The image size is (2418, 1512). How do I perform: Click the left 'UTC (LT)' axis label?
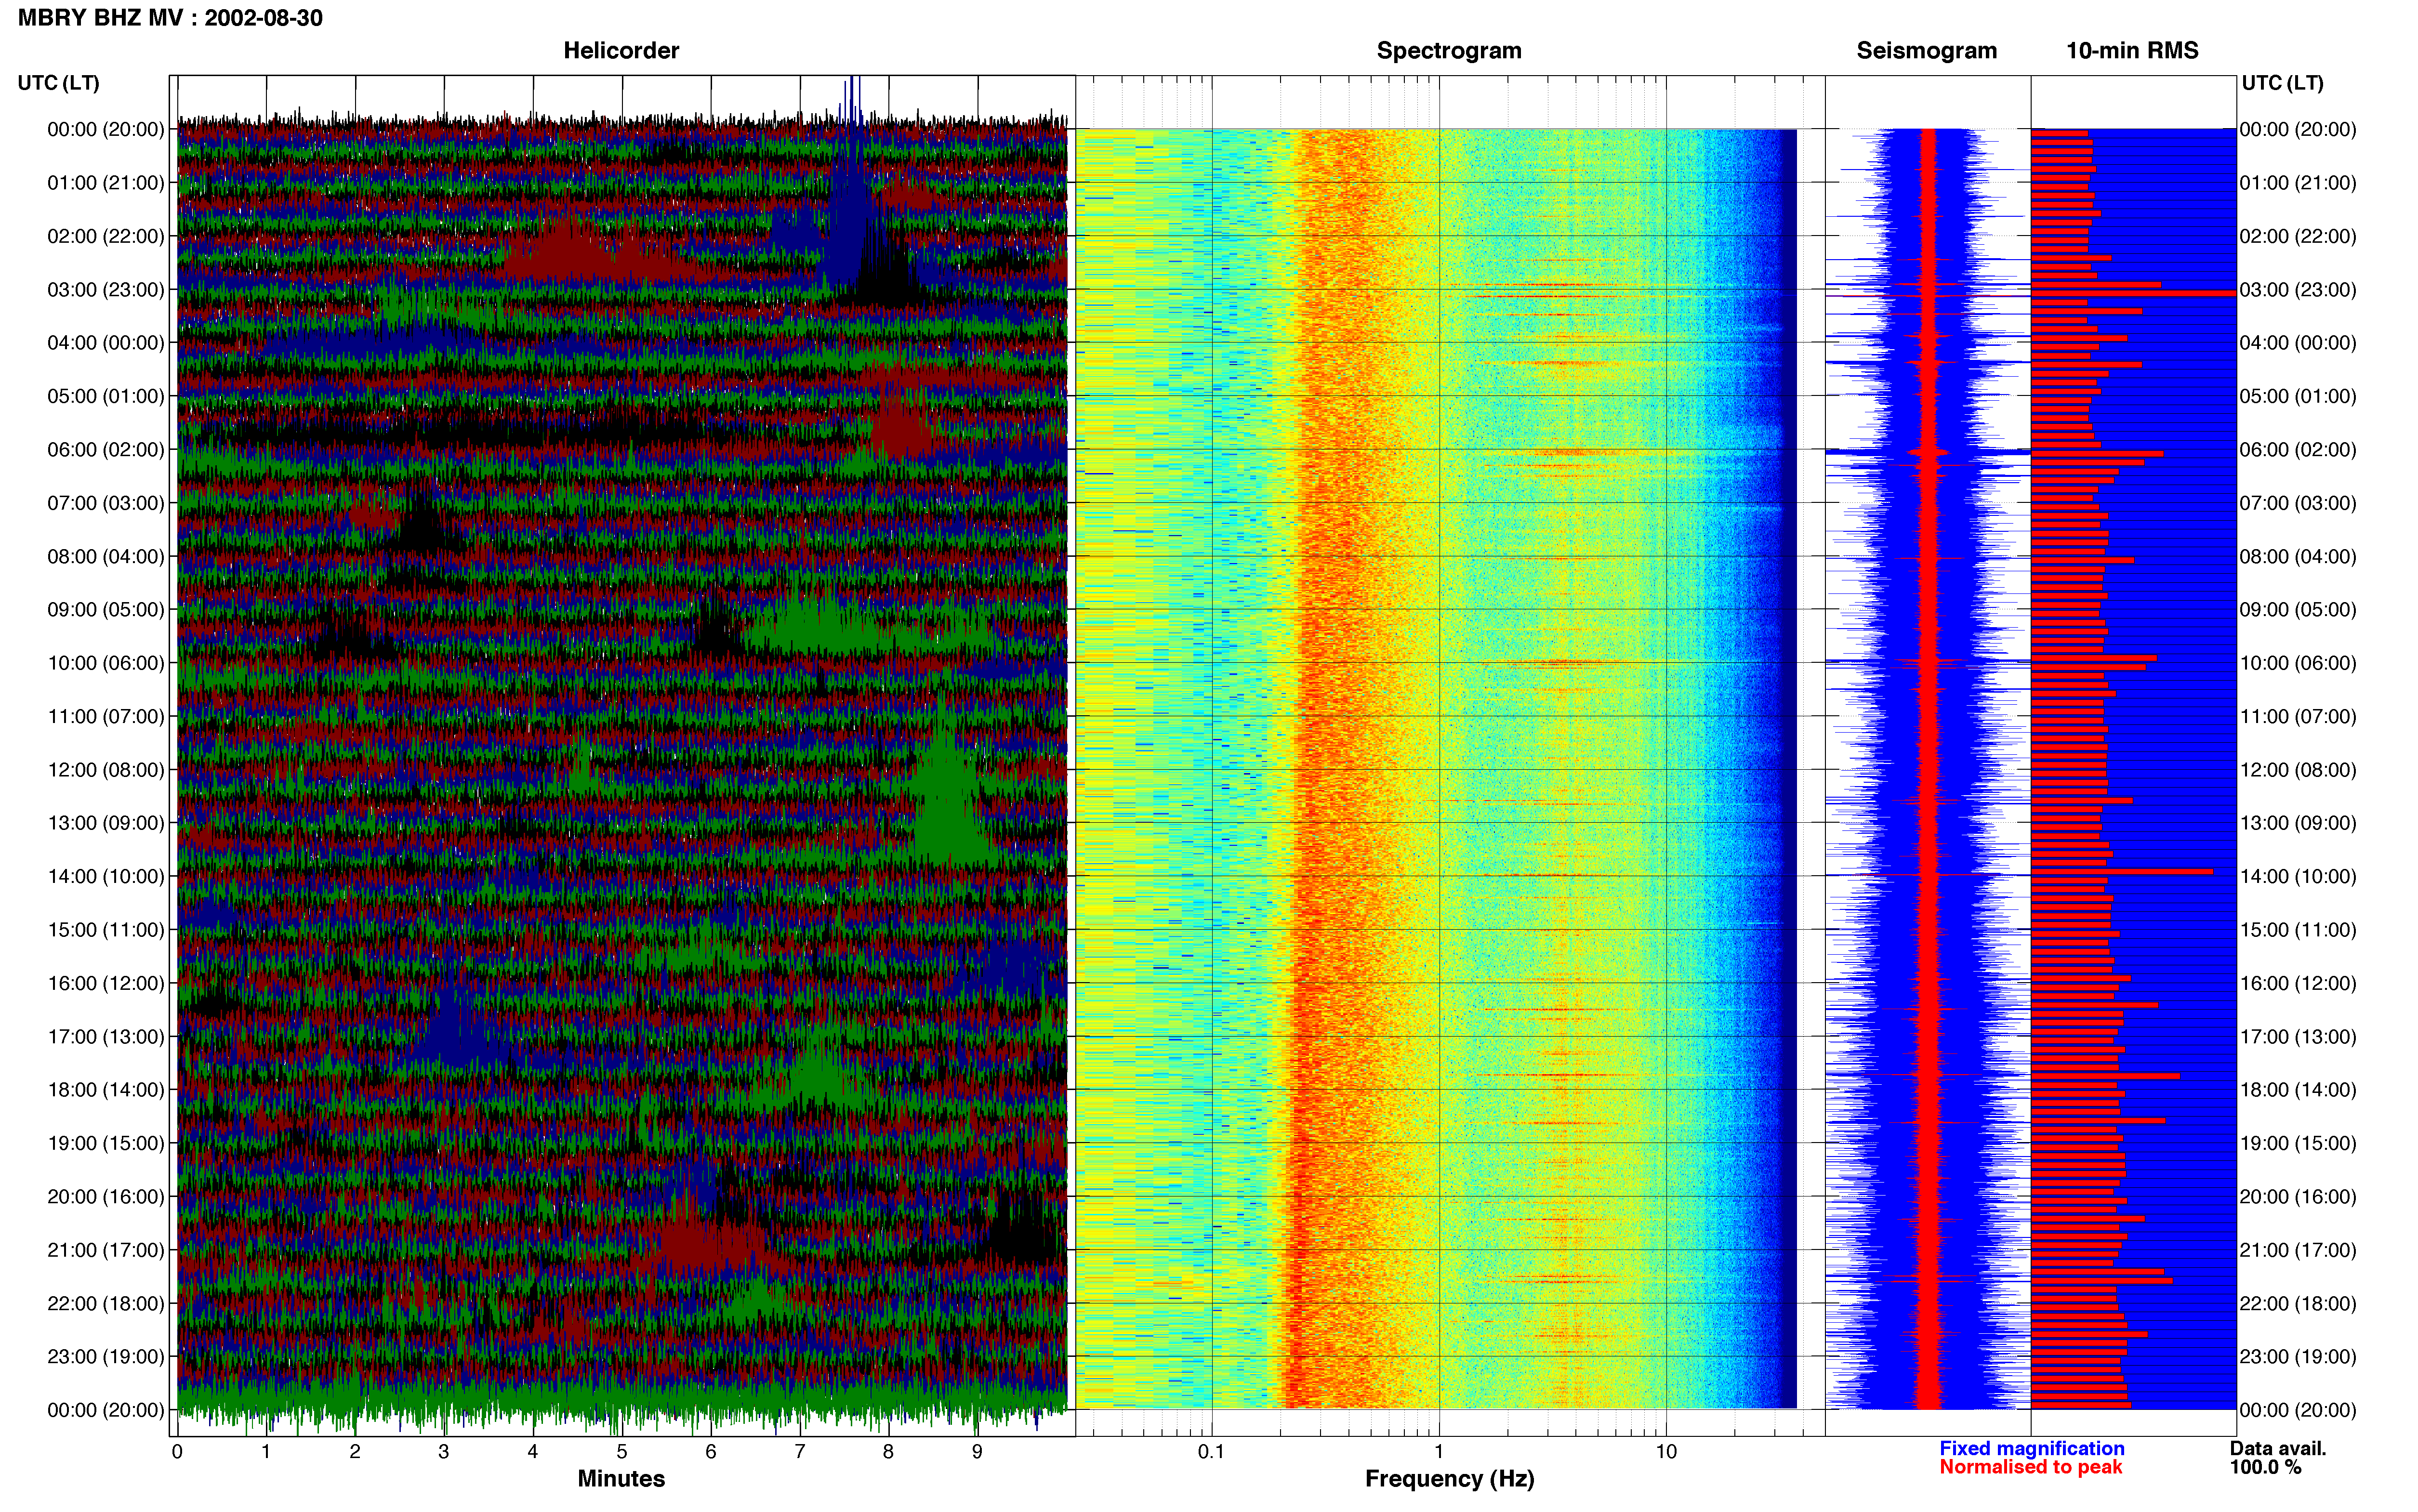coord(58,83)
